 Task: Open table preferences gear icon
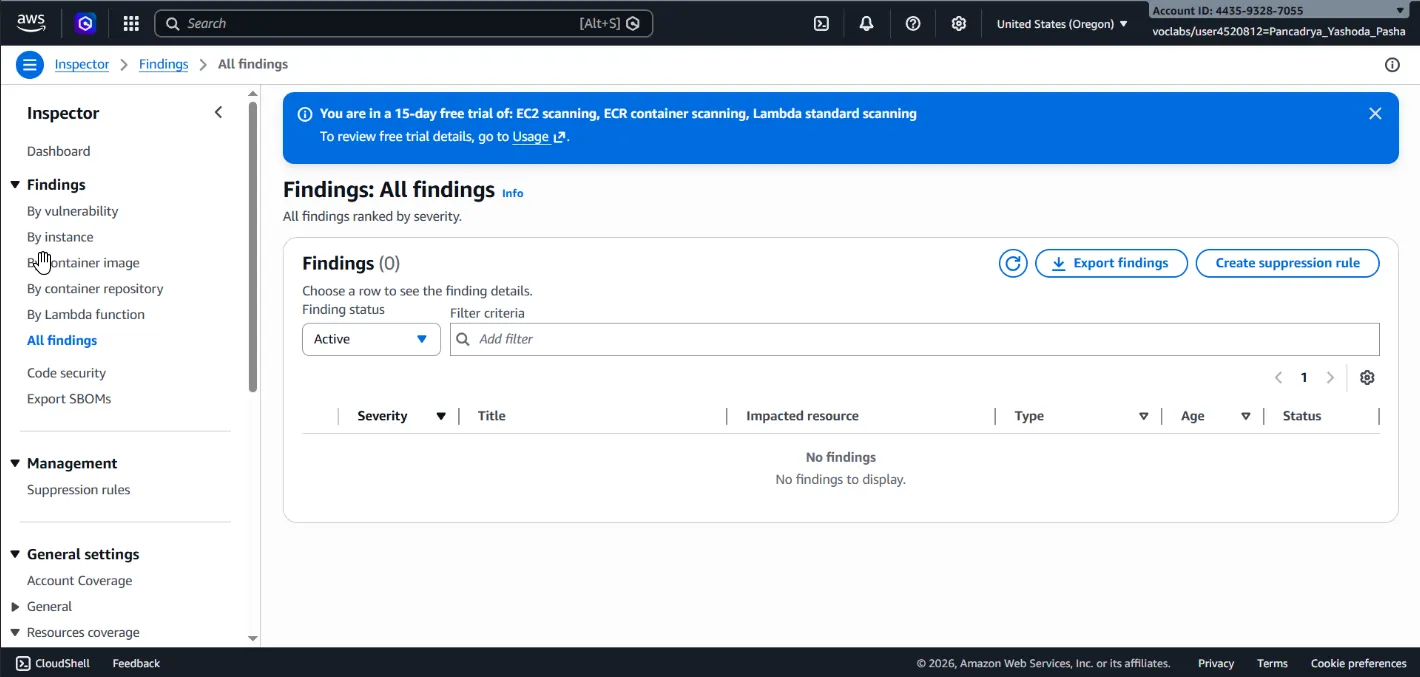[x=1367, y=377]
